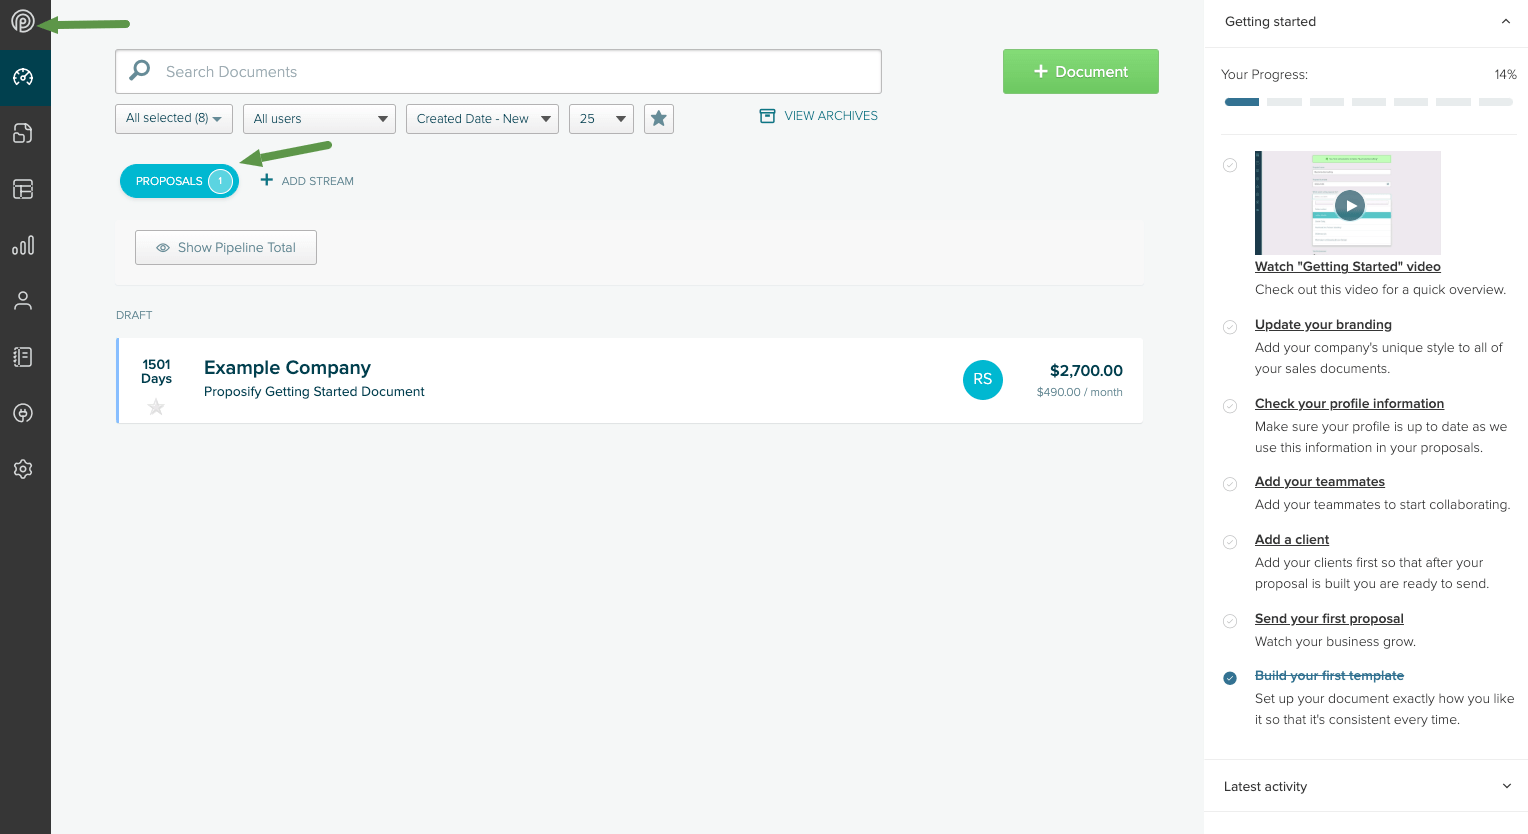1528x834 pixels.
Task: Open the settings gear sidebar icon
Action: click(x=23, y=469)
